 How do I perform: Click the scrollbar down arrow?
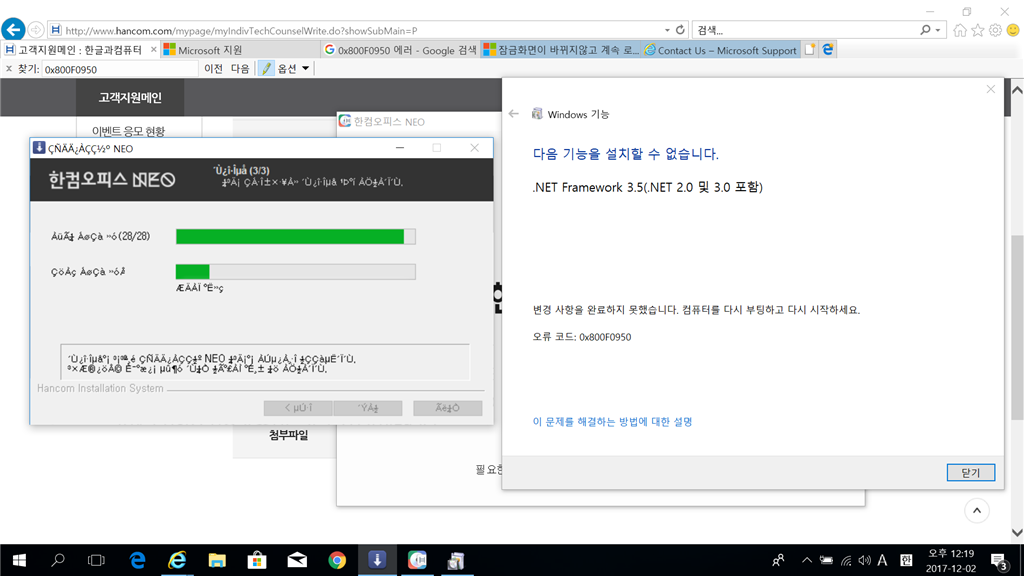(x=1017, y=532)
